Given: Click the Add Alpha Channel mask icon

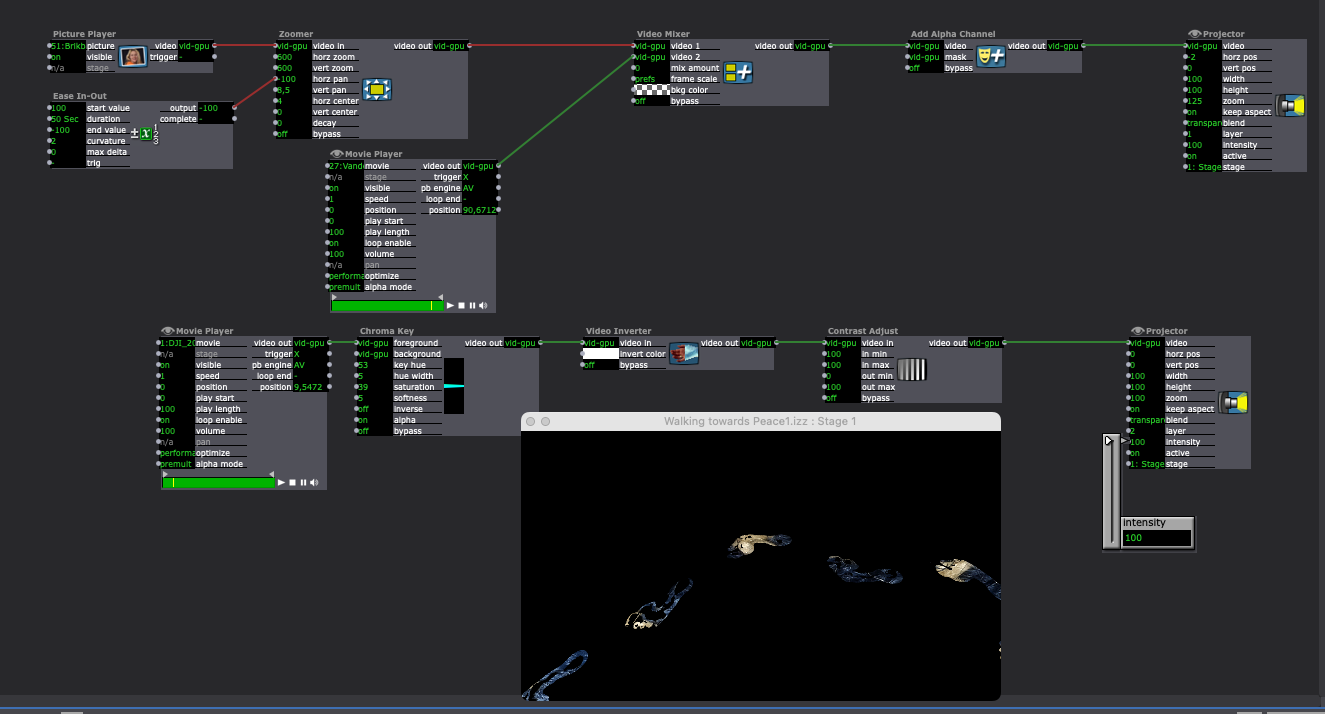Looking at the screenshot, I should [991, 57].
